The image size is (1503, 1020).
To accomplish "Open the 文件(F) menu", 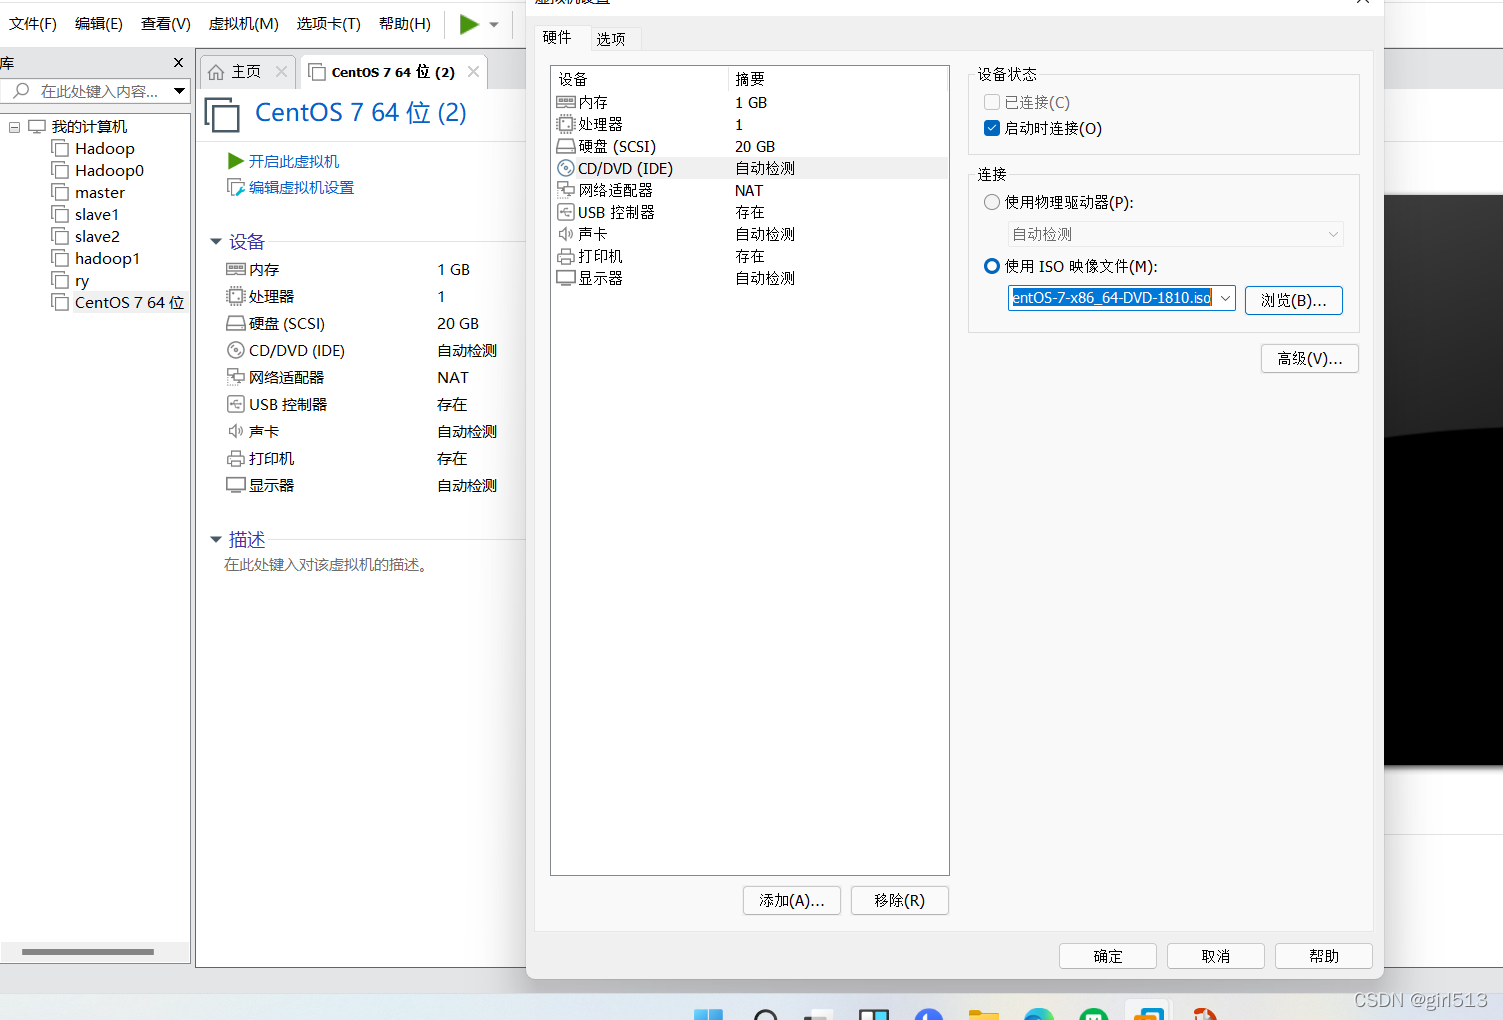I will click(x=33, y=24).
